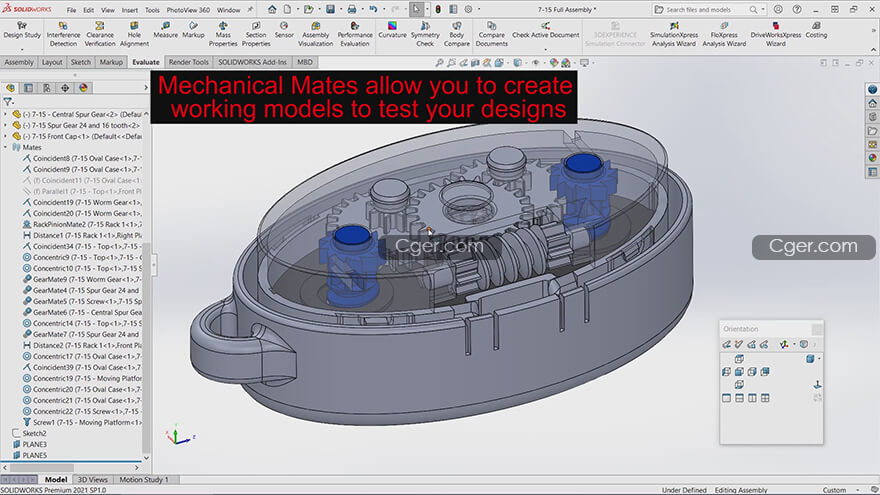Select PLANE3 in the feature tree
Viewport: 880px width, 495px height.
pyautogui.click(x=30, y=444)
